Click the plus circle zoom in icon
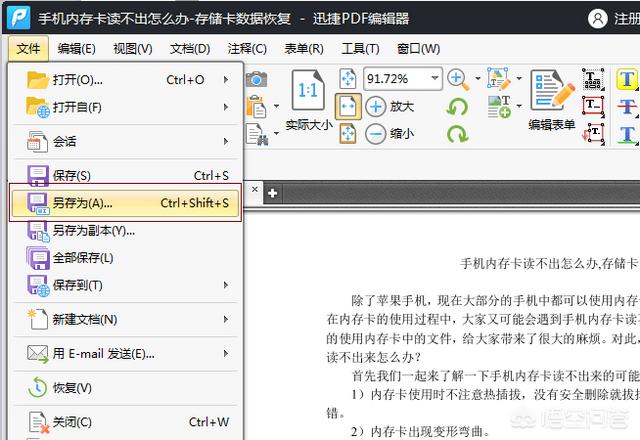The height and width of the screenshot is (440, 640). click(x=376, y=107)
